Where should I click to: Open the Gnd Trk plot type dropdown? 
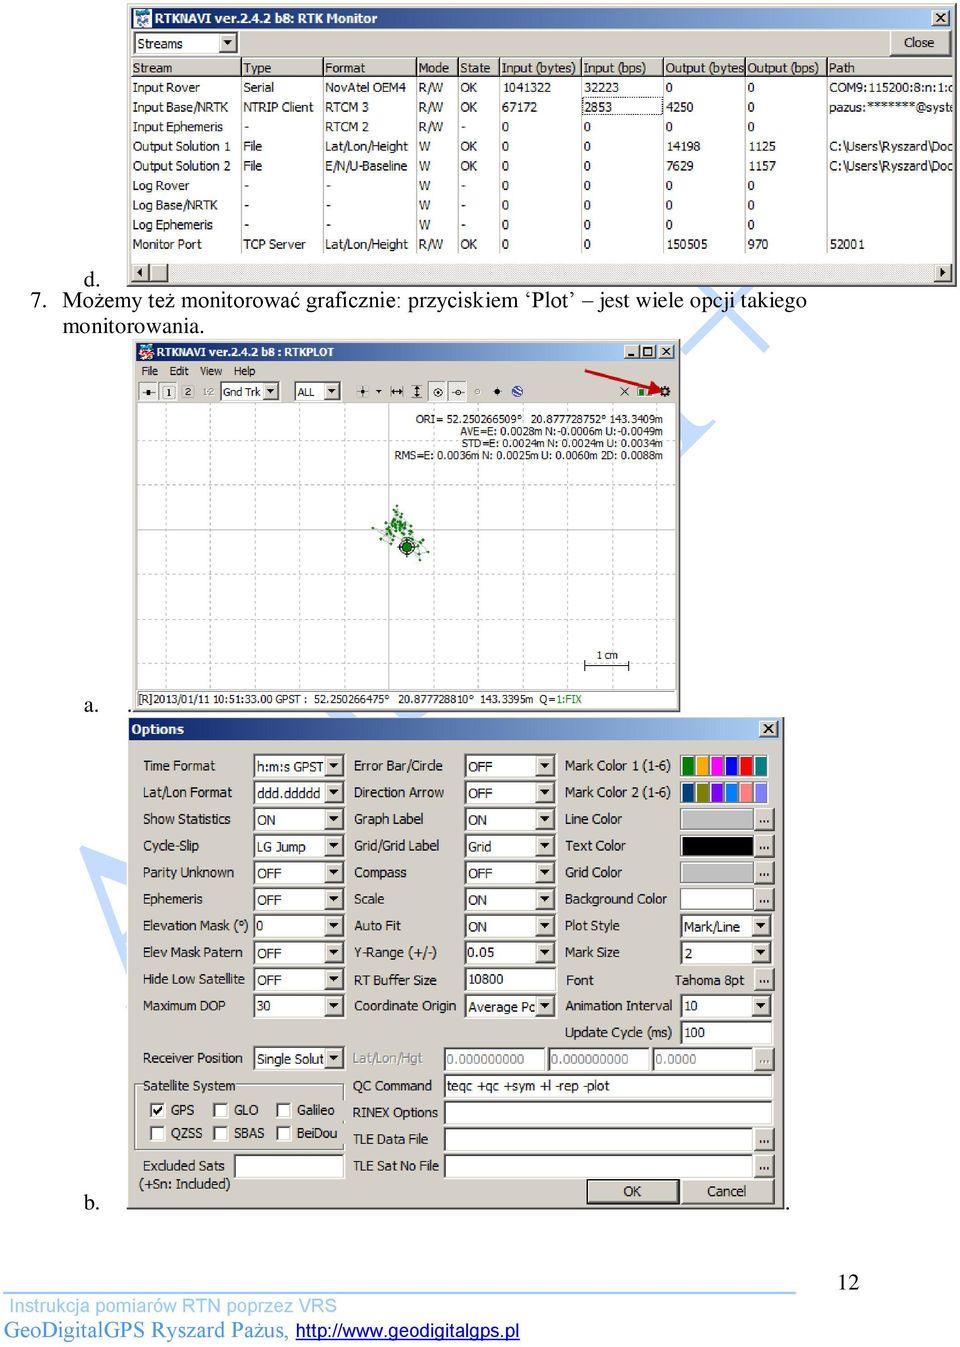point(271,391)
